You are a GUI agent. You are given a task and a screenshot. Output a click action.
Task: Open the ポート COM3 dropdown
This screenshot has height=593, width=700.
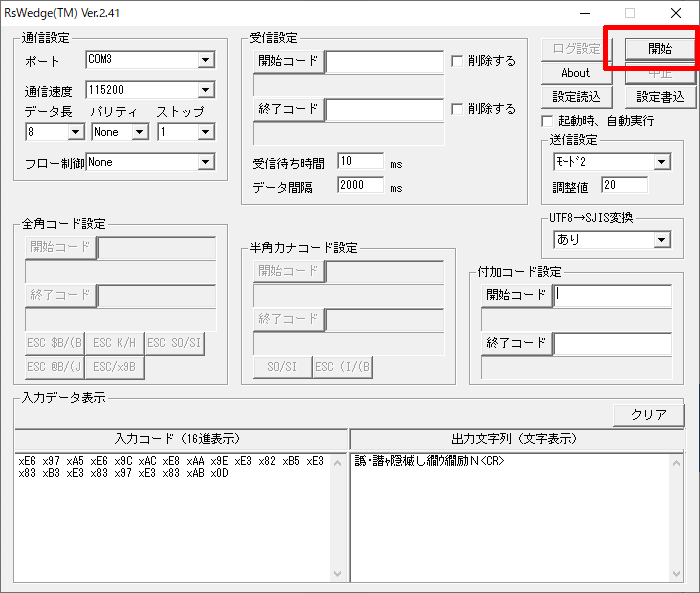pos(205,60)
